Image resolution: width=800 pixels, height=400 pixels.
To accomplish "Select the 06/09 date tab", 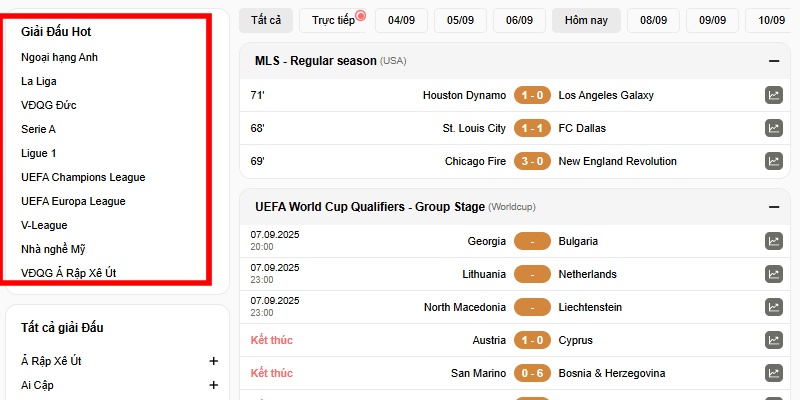I will (519, 20).
